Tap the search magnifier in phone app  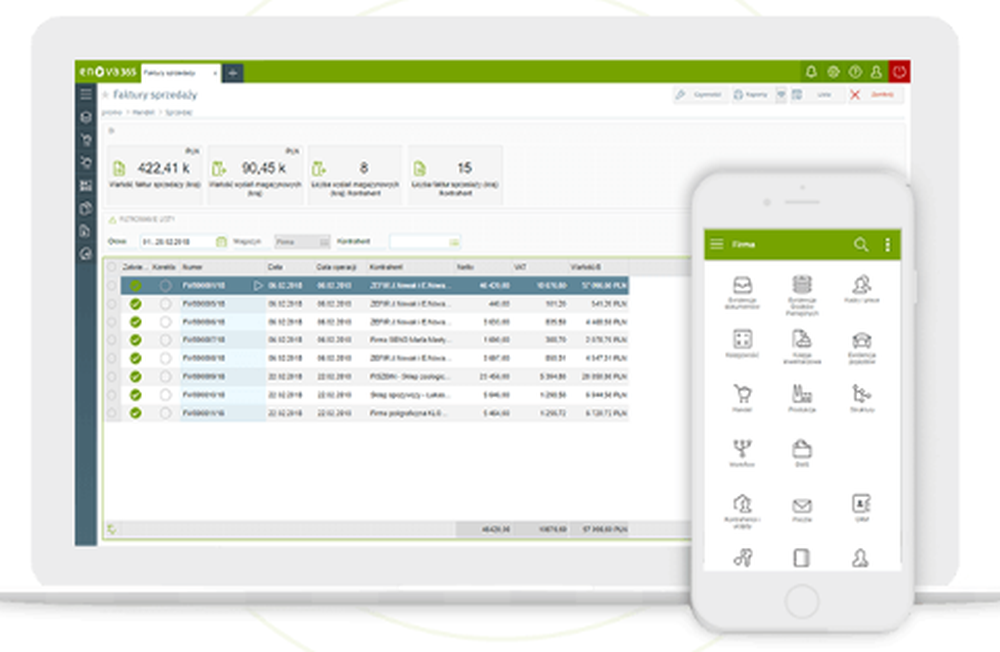pos(860,244)
